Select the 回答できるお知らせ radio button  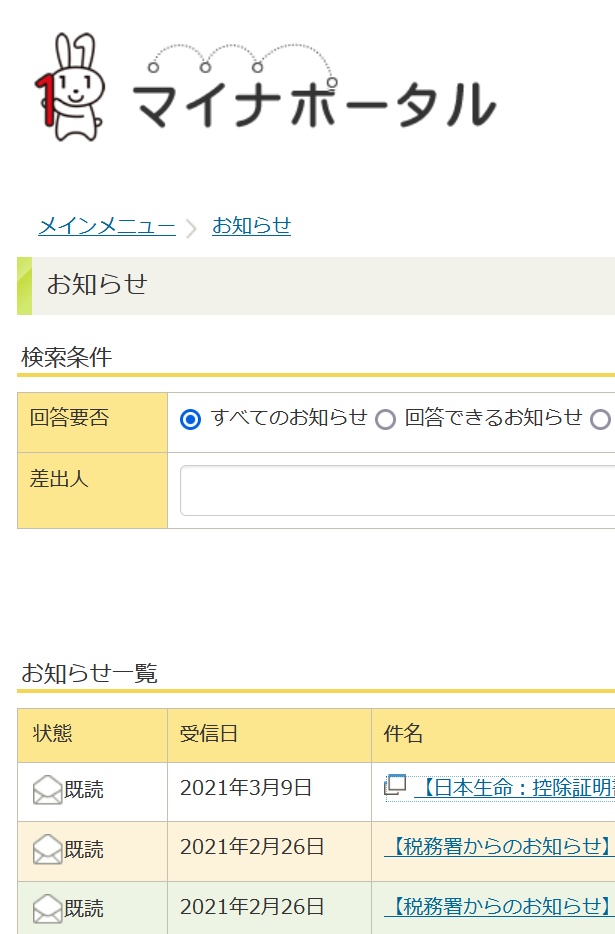(x=385, y=420)
